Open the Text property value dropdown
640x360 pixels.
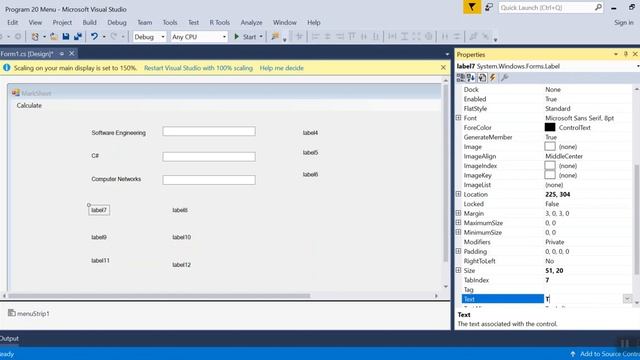tap(627, 299)
